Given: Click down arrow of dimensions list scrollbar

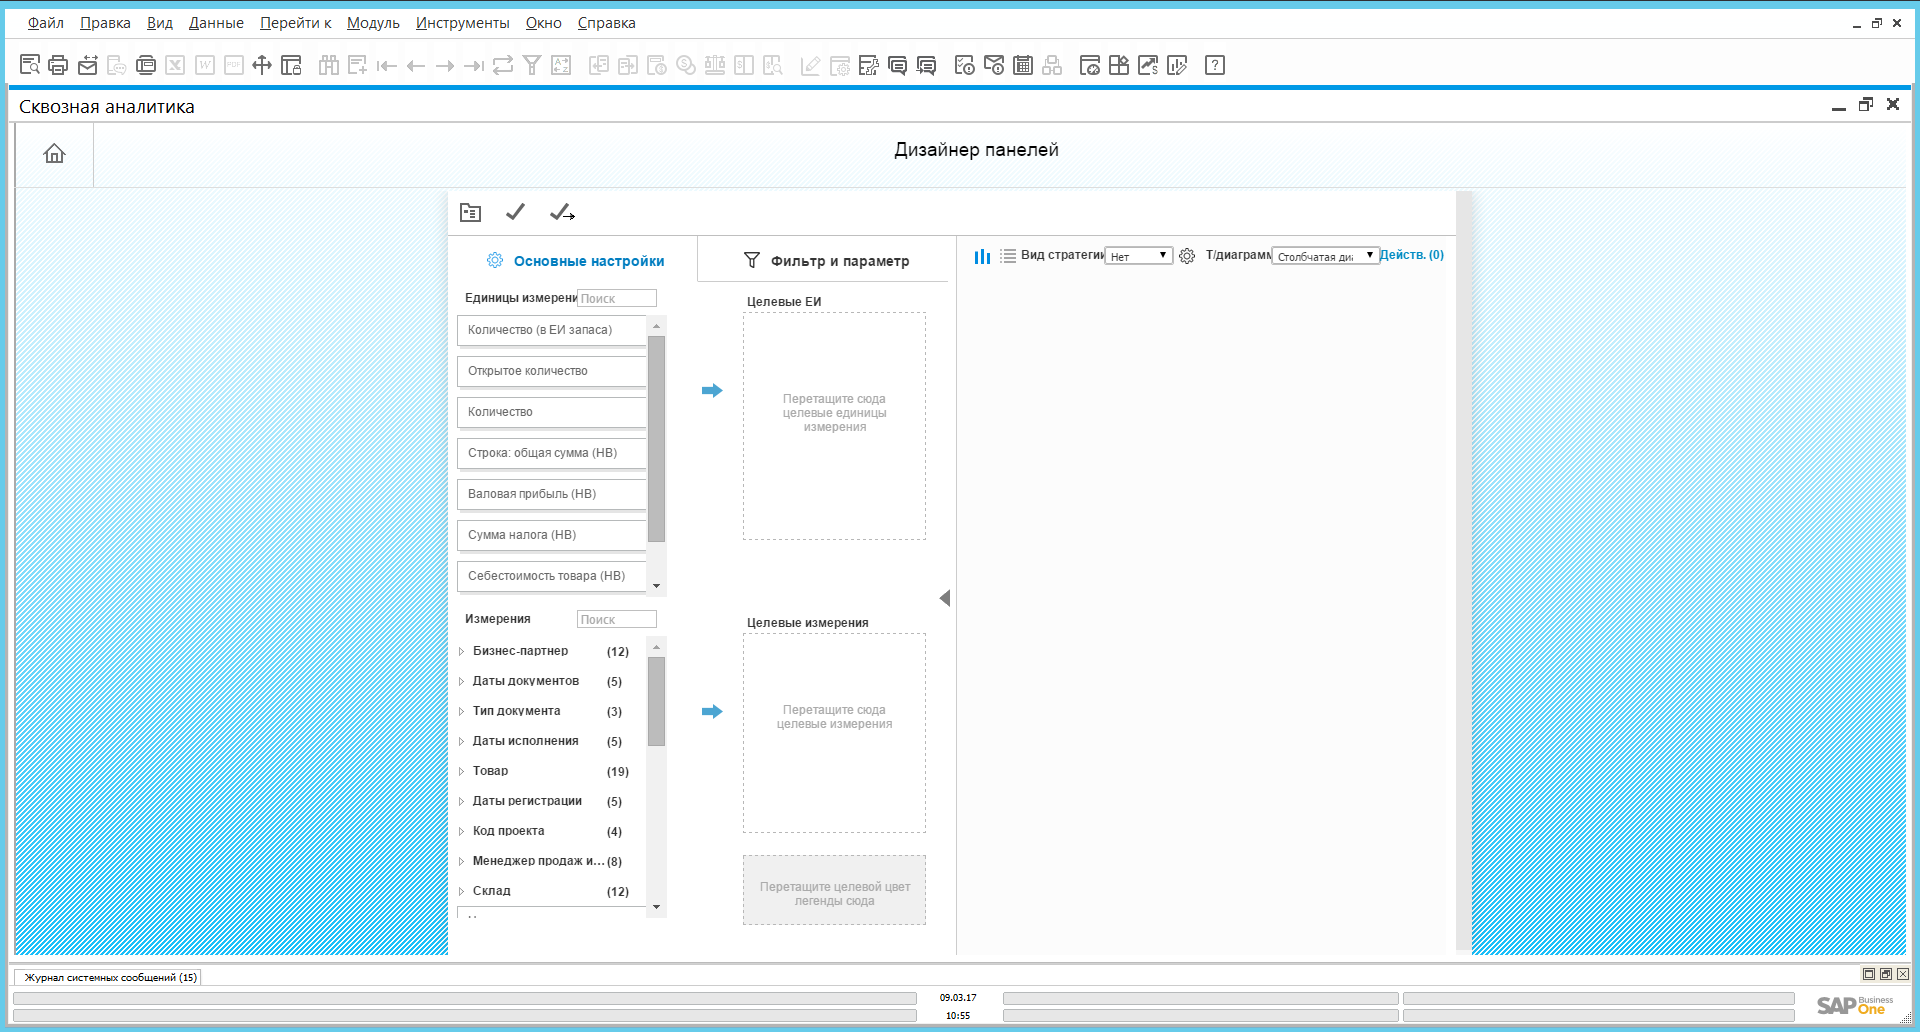Looking at the screenshot, I should coord(656,907).
